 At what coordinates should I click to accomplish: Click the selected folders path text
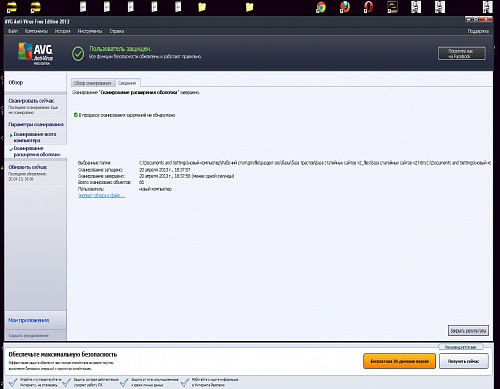[315, 163]
